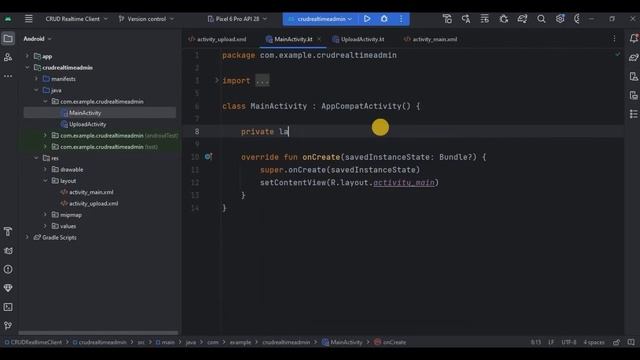
Task: Expand the drawable folder
Action: (45, 169)
